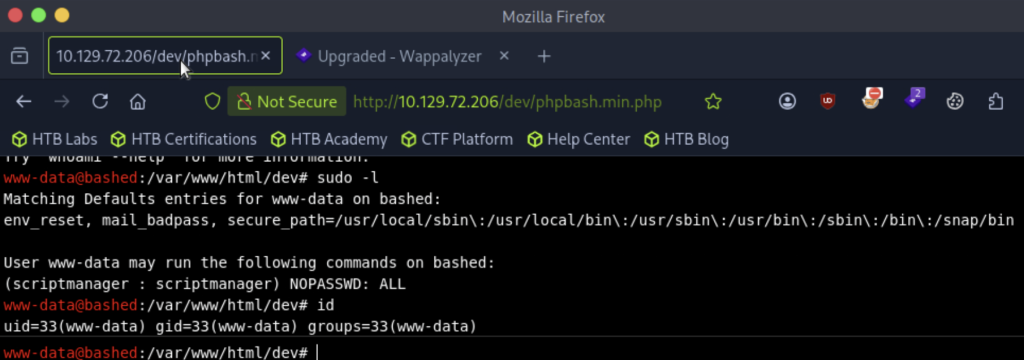
Task: Click the Not Secure connection indicator
Action: pyautogui.click(x=287, y=101)
